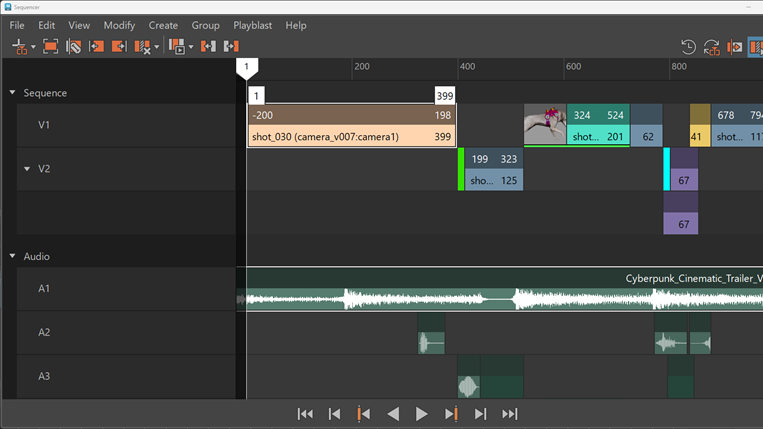The image size is (763, 429).
Task: Click the trim shot start toolbar icon
Action: pyautogui.click(x=96, y=47)
